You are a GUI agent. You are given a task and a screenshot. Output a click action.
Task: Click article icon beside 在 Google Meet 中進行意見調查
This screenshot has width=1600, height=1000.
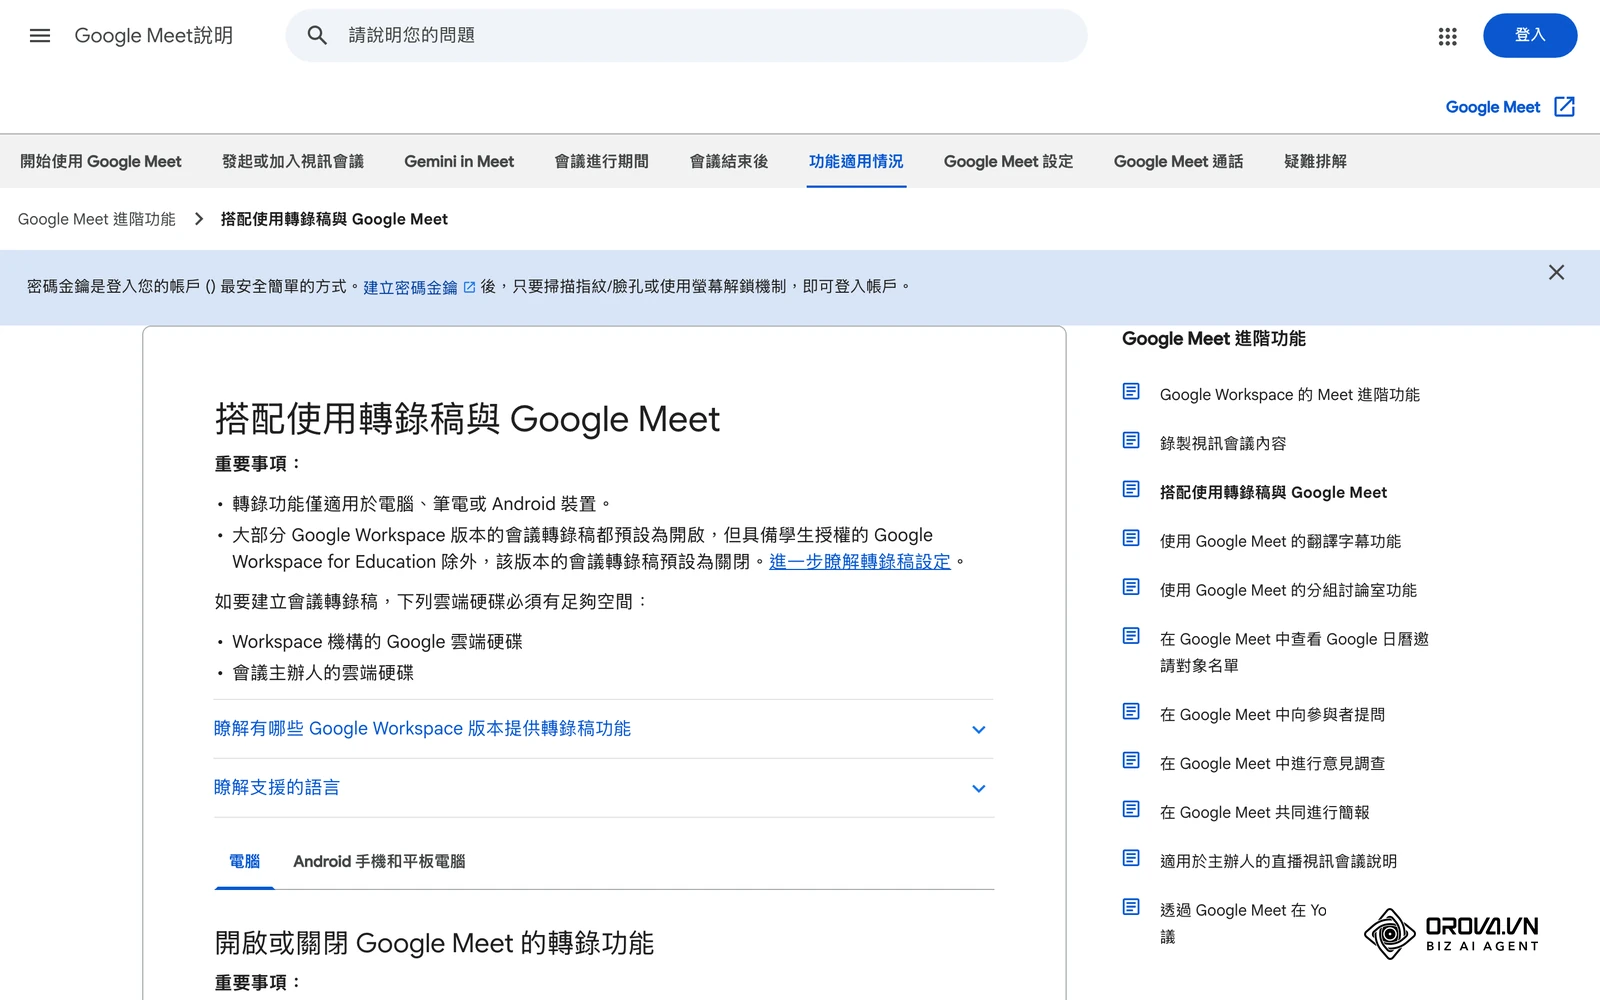[1131, 761]
